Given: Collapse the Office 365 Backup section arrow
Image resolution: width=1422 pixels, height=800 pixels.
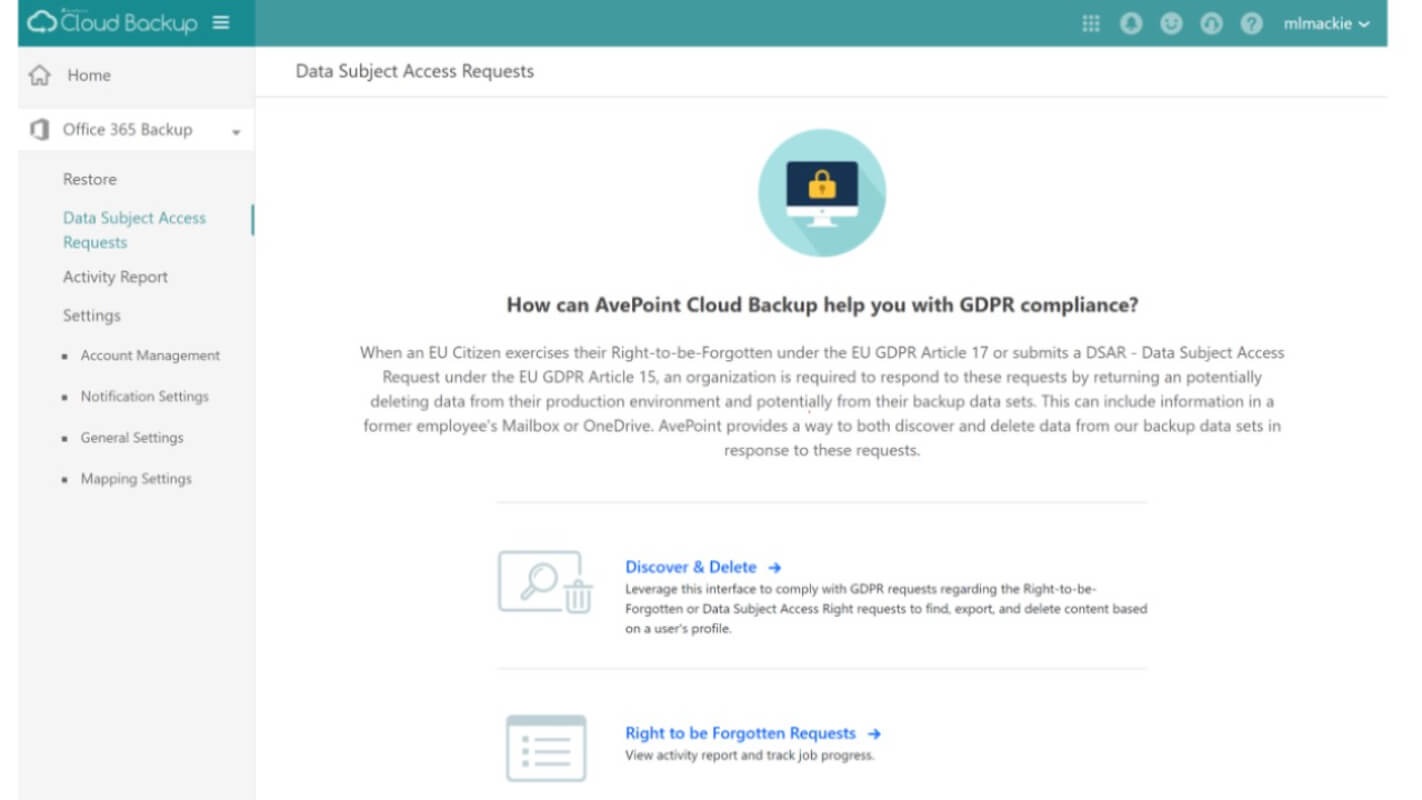Looking at the screenshot, I should pos(236,132).
